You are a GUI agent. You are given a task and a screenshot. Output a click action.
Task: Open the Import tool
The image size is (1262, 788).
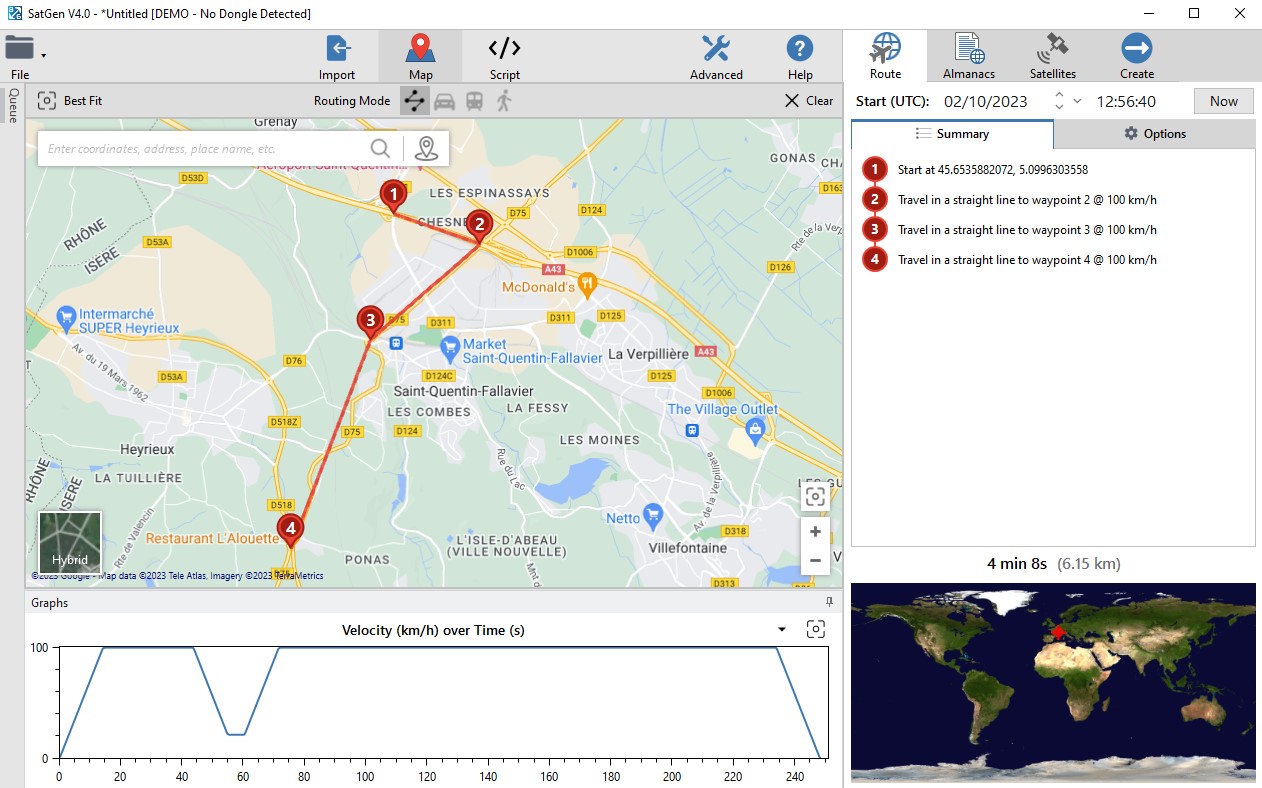pos(337,57)
